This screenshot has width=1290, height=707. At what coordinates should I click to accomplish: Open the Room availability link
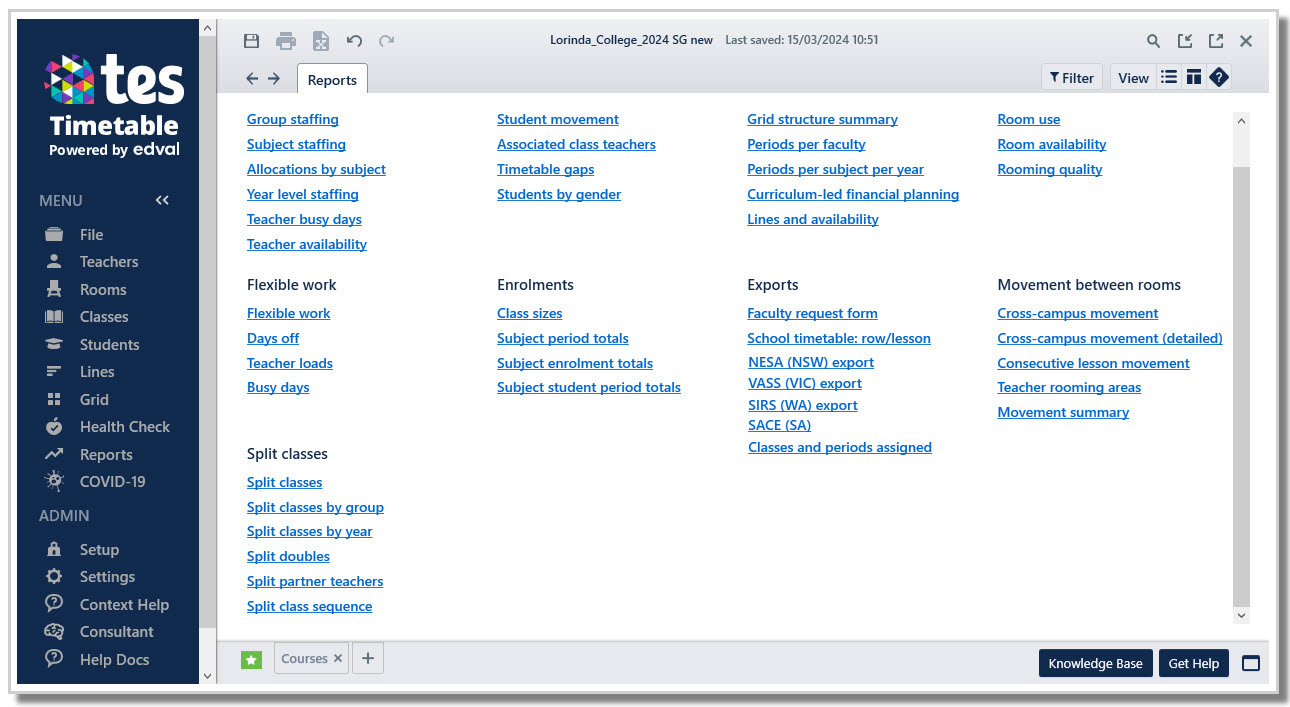click(x=1051, y=144)
